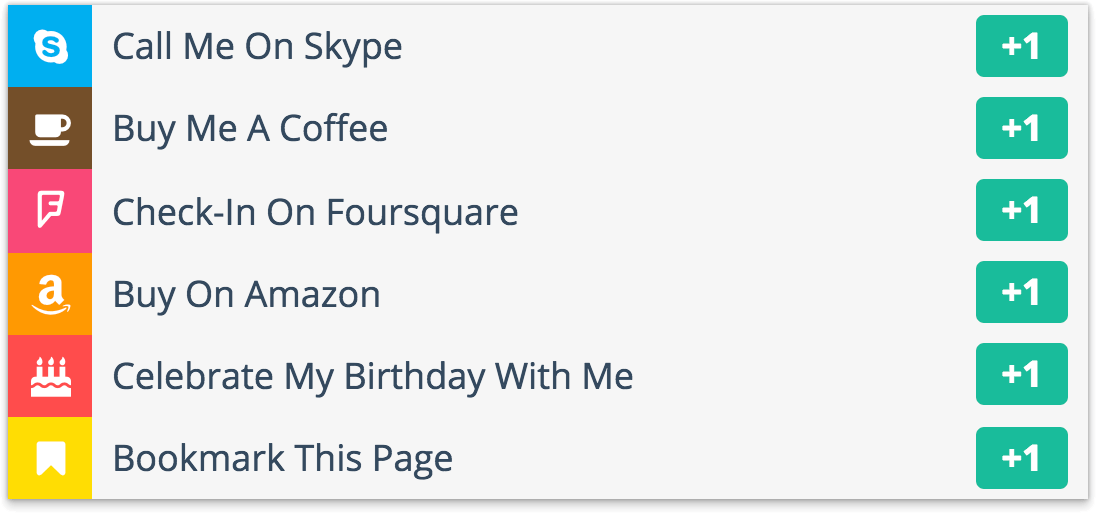This screenshot has width=1096, height=513.
Task: Select Celebrate My Birthday With Me text
Action: click(x=373, y=377)
